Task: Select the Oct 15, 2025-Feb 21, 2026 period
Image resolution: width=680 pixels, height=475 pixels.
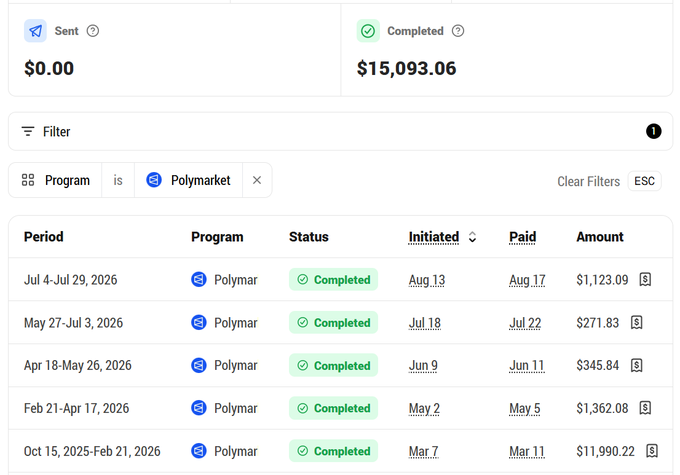Action: (92, 451)
